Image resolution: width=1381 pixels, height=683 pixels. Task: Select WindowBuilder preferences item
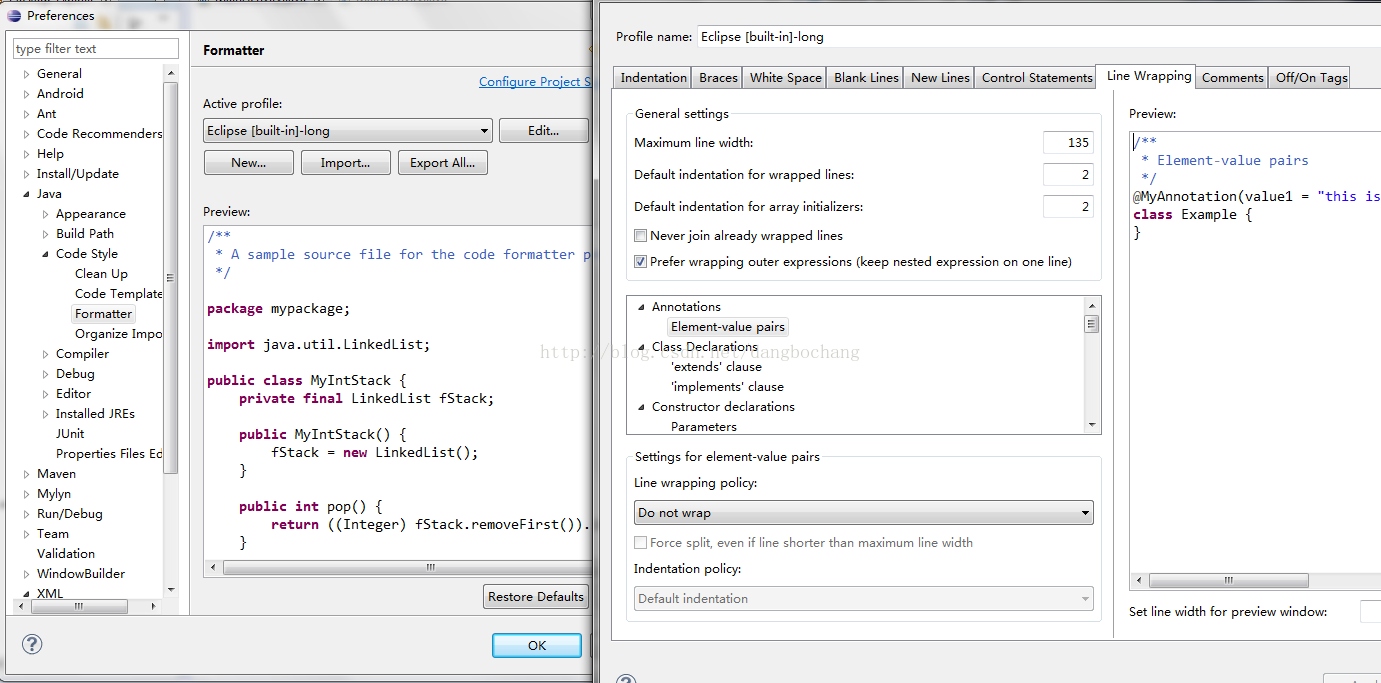81,574
